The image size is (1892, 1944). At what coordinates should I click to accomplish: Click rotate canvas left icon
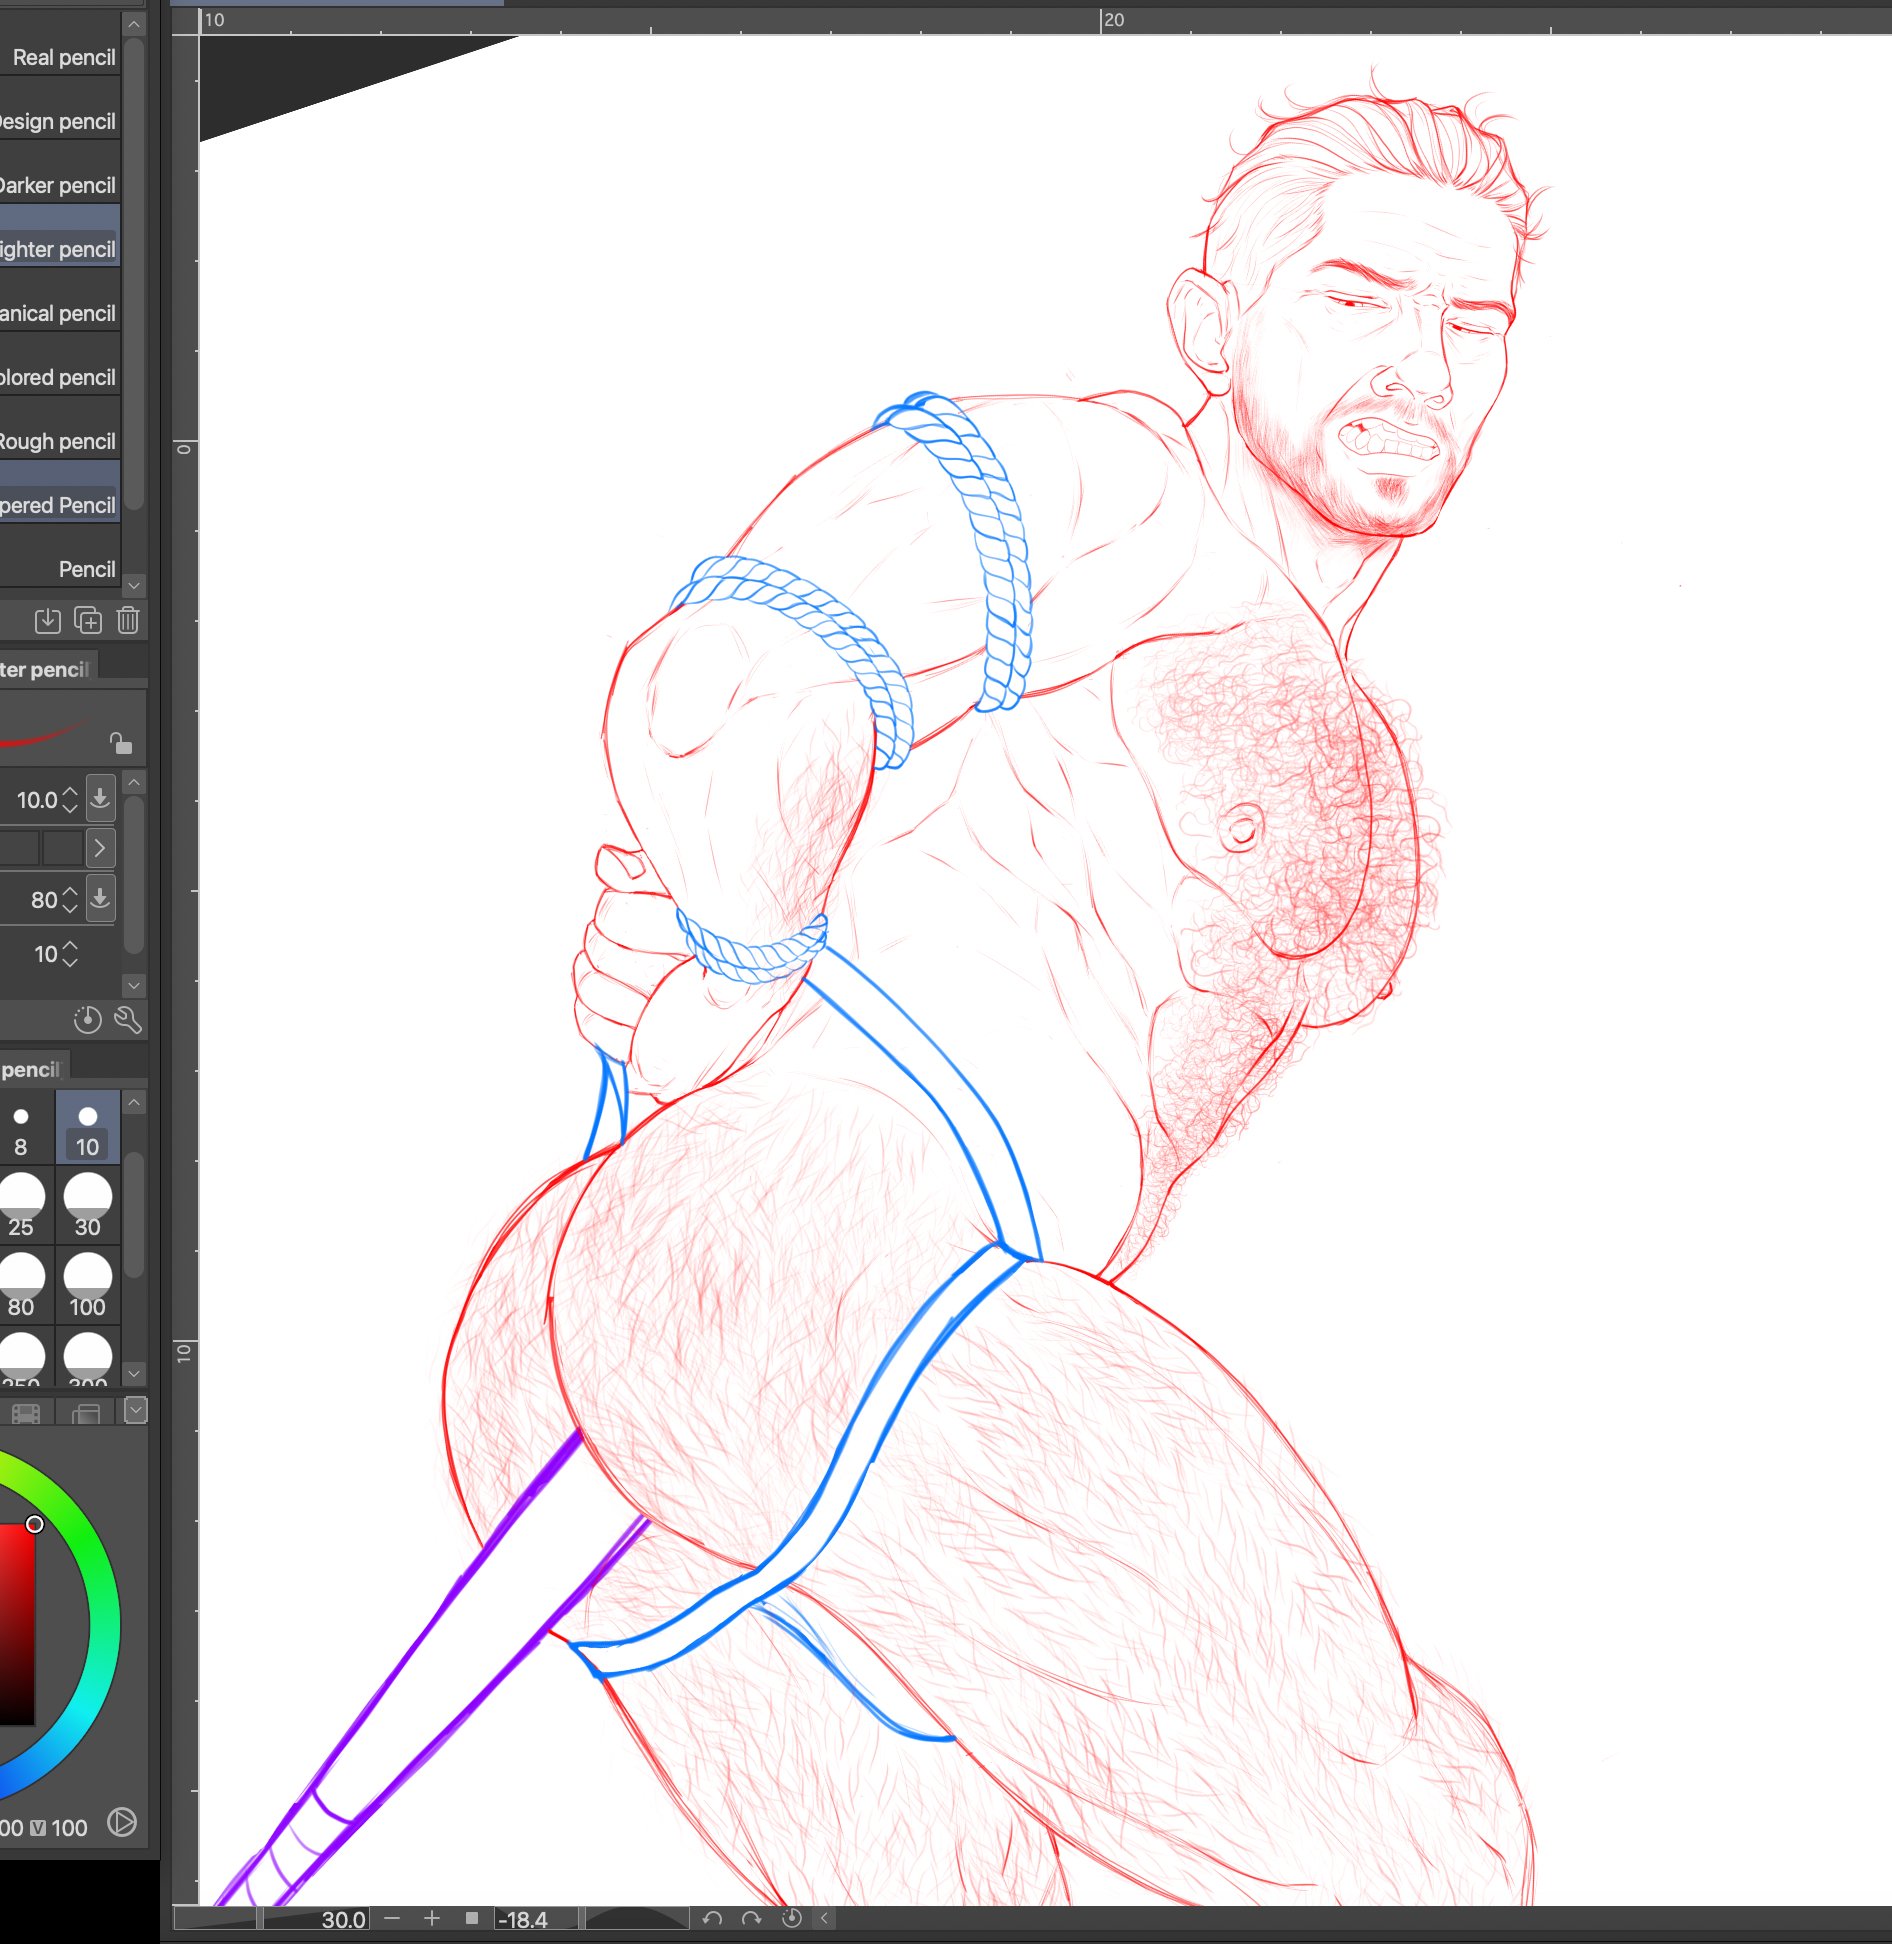(712, 1918)
